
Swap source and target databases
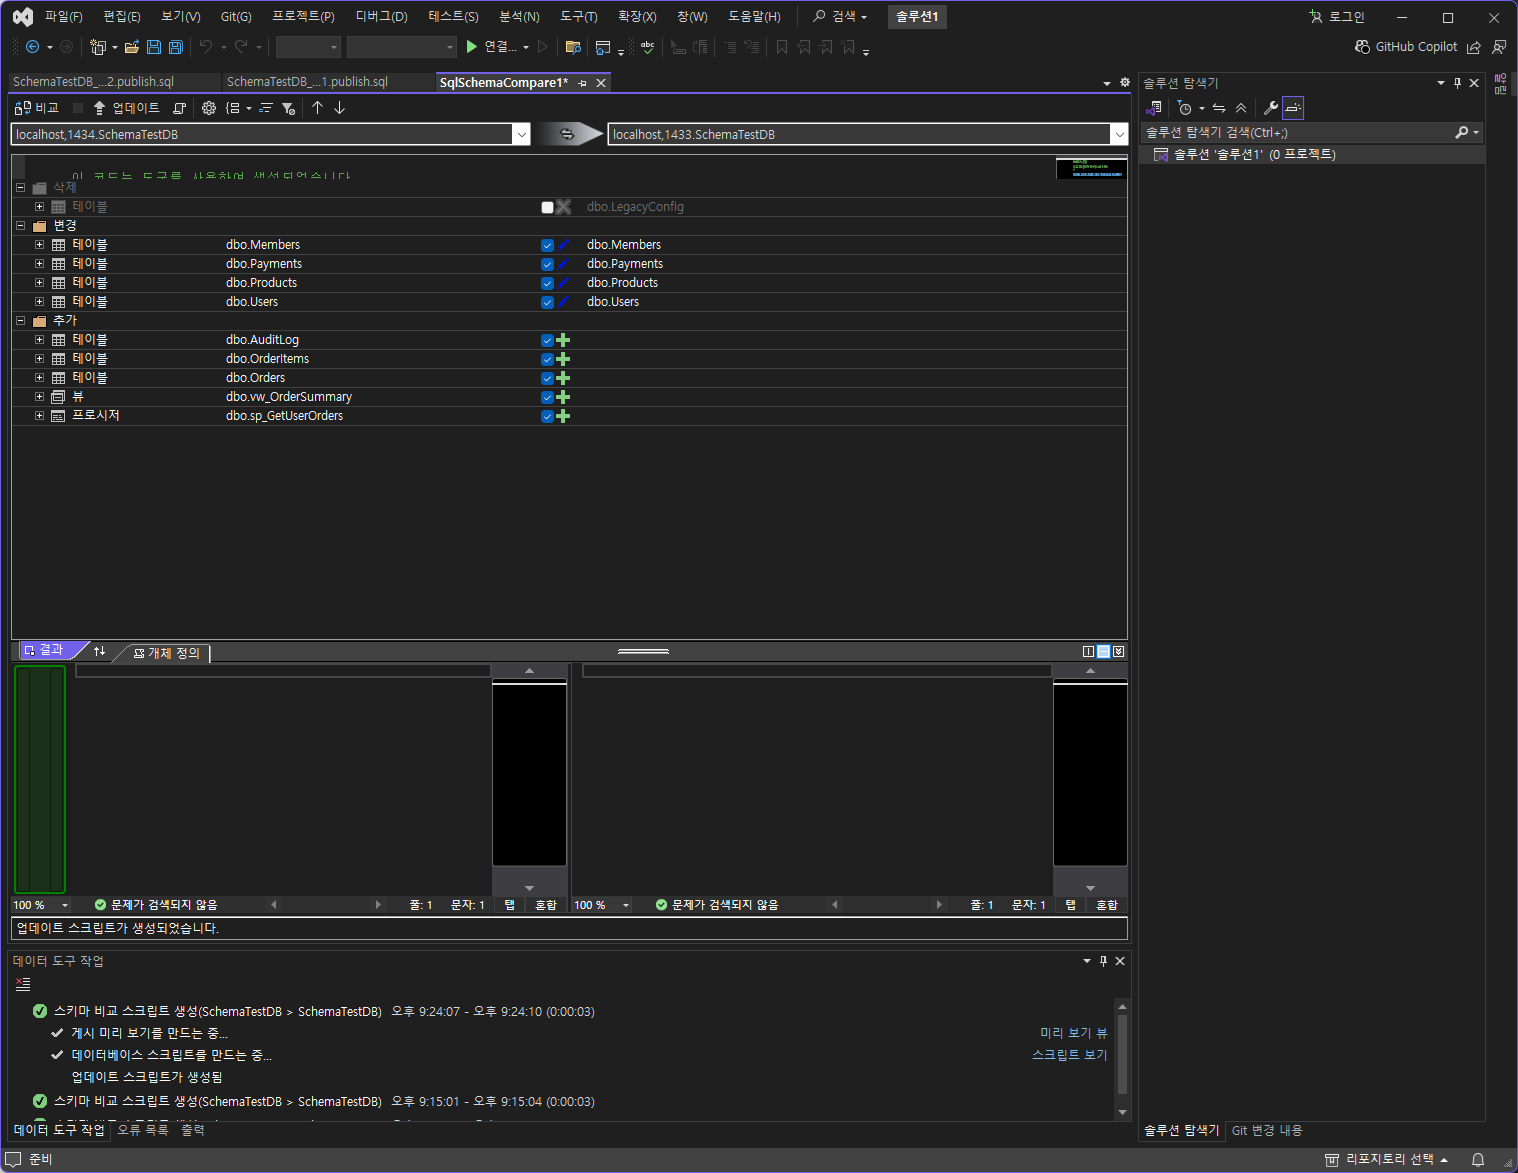pyautogui.click(x=567, y=134)
